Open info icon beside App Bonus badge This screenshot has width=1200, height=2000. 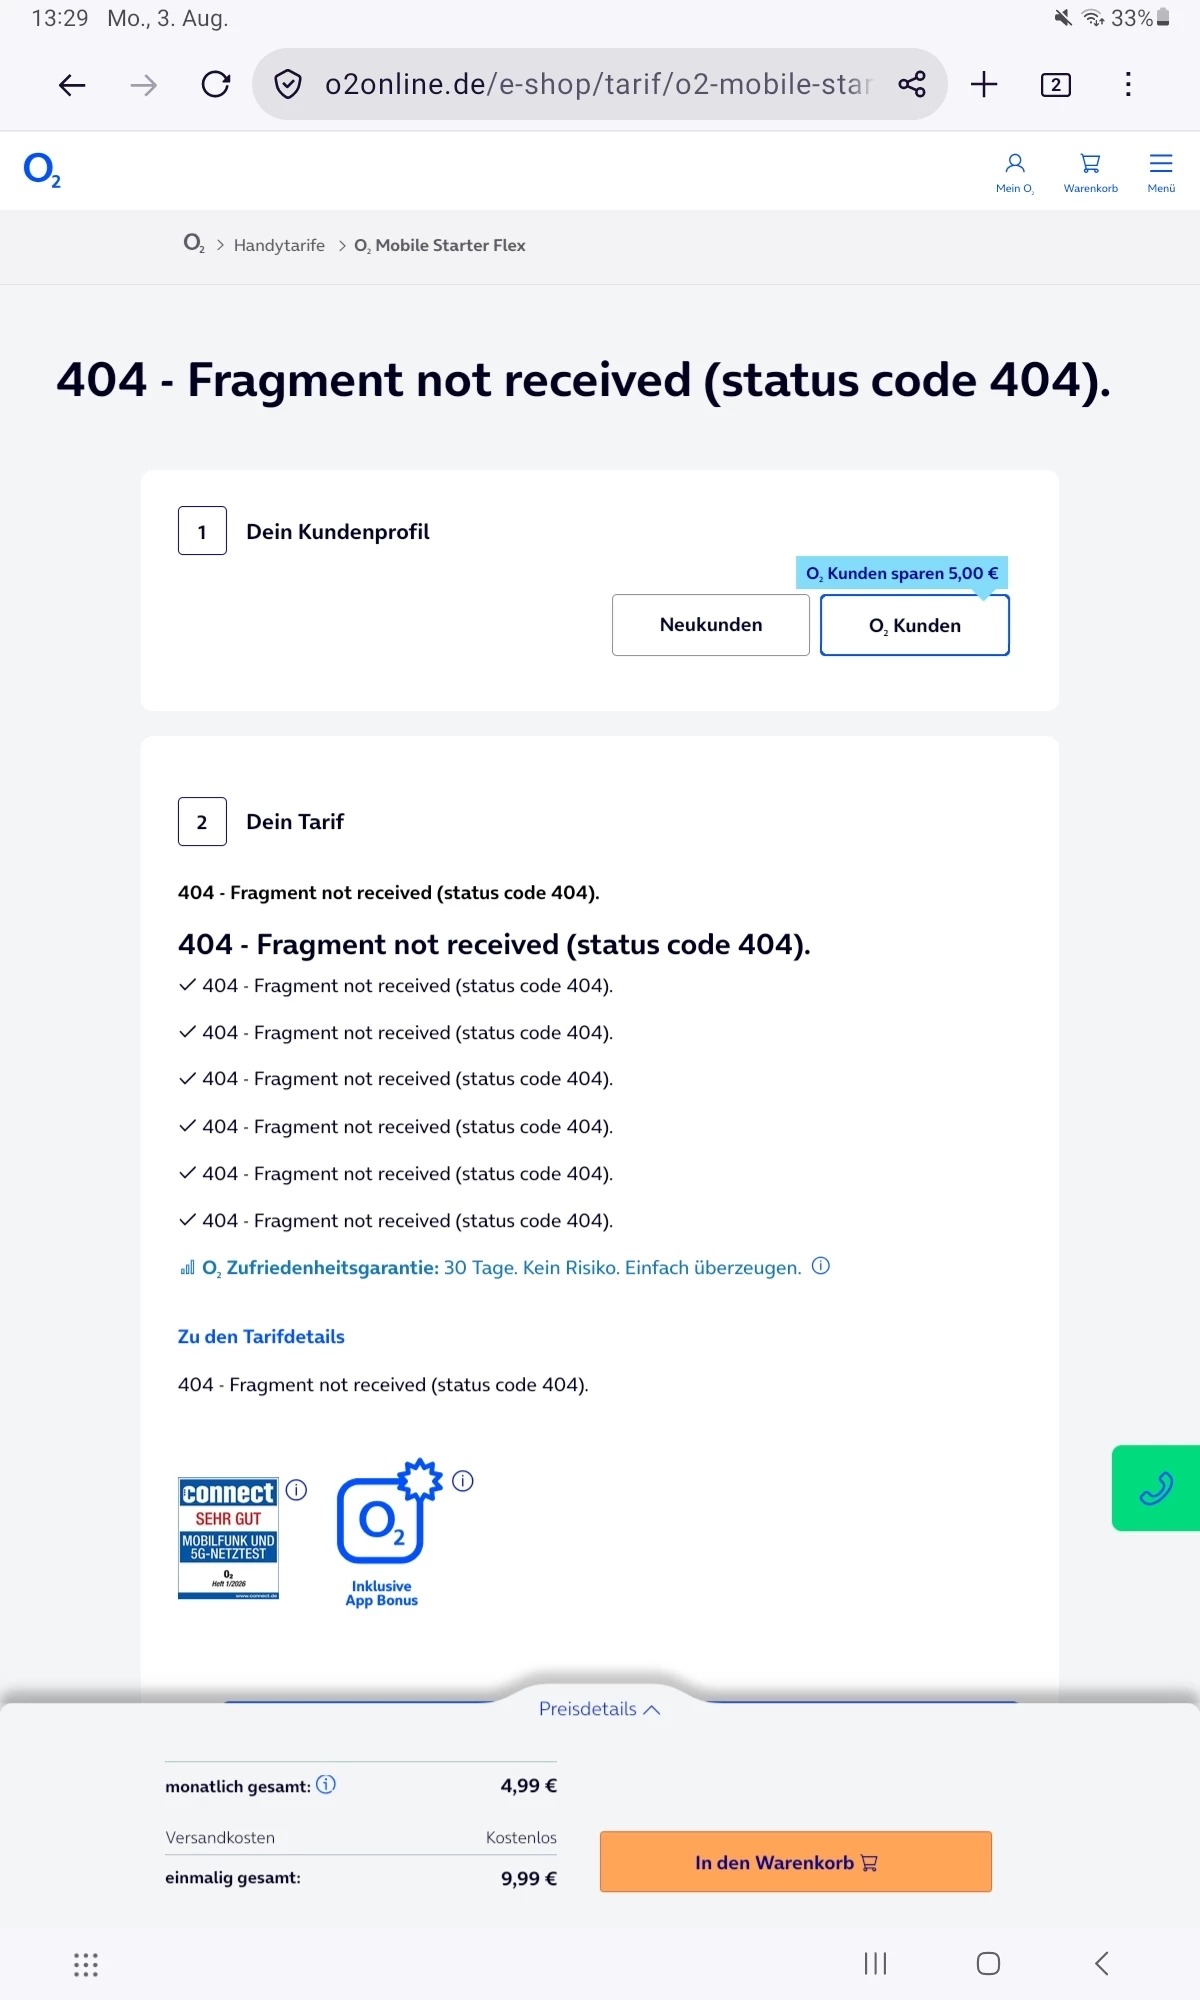(462, 1481)
